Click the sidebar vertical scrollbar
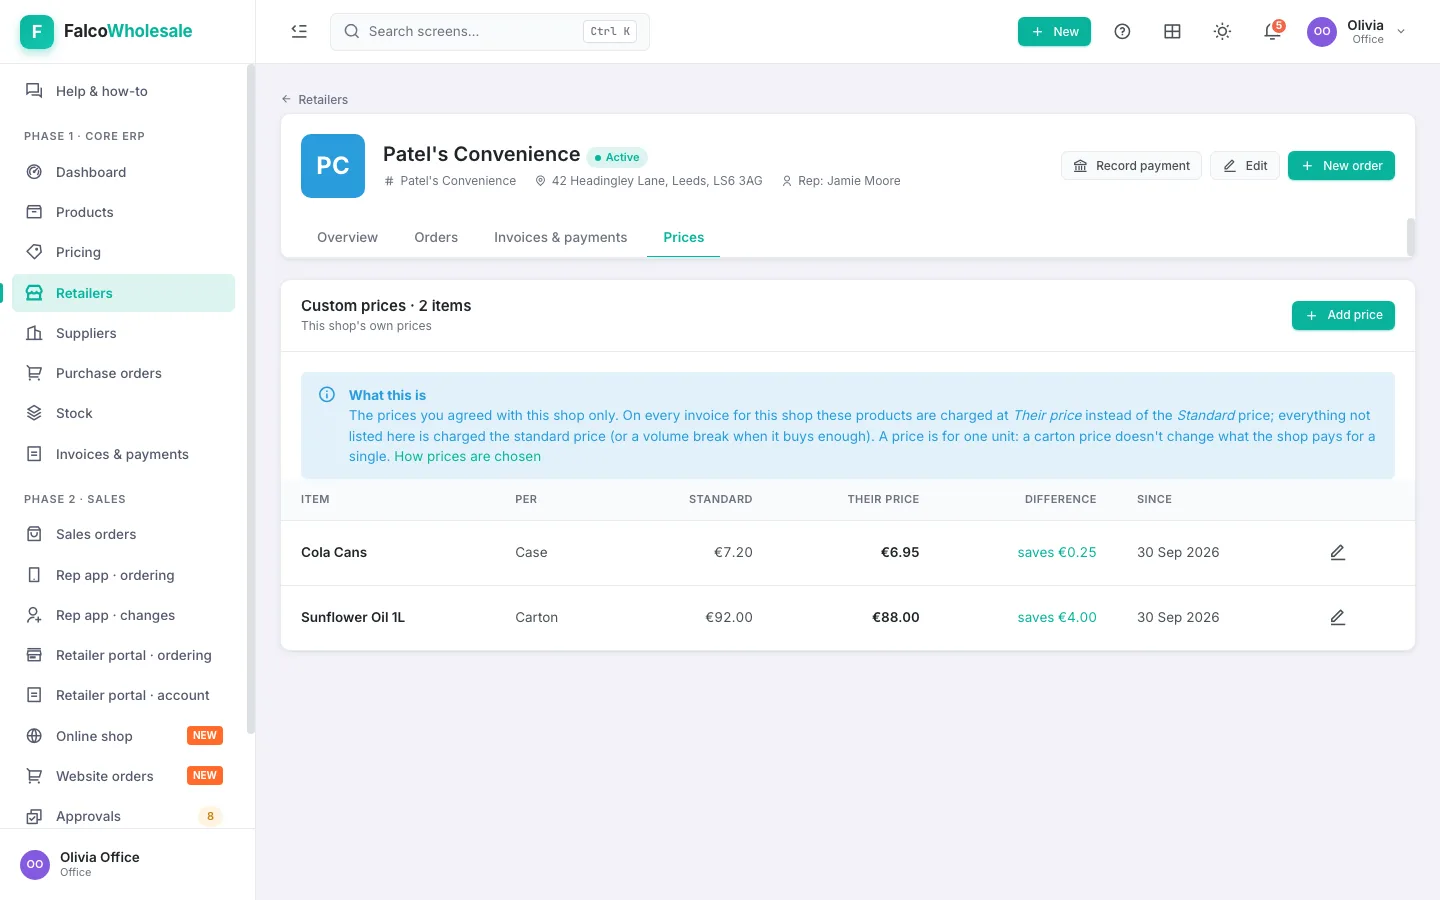 251,400
